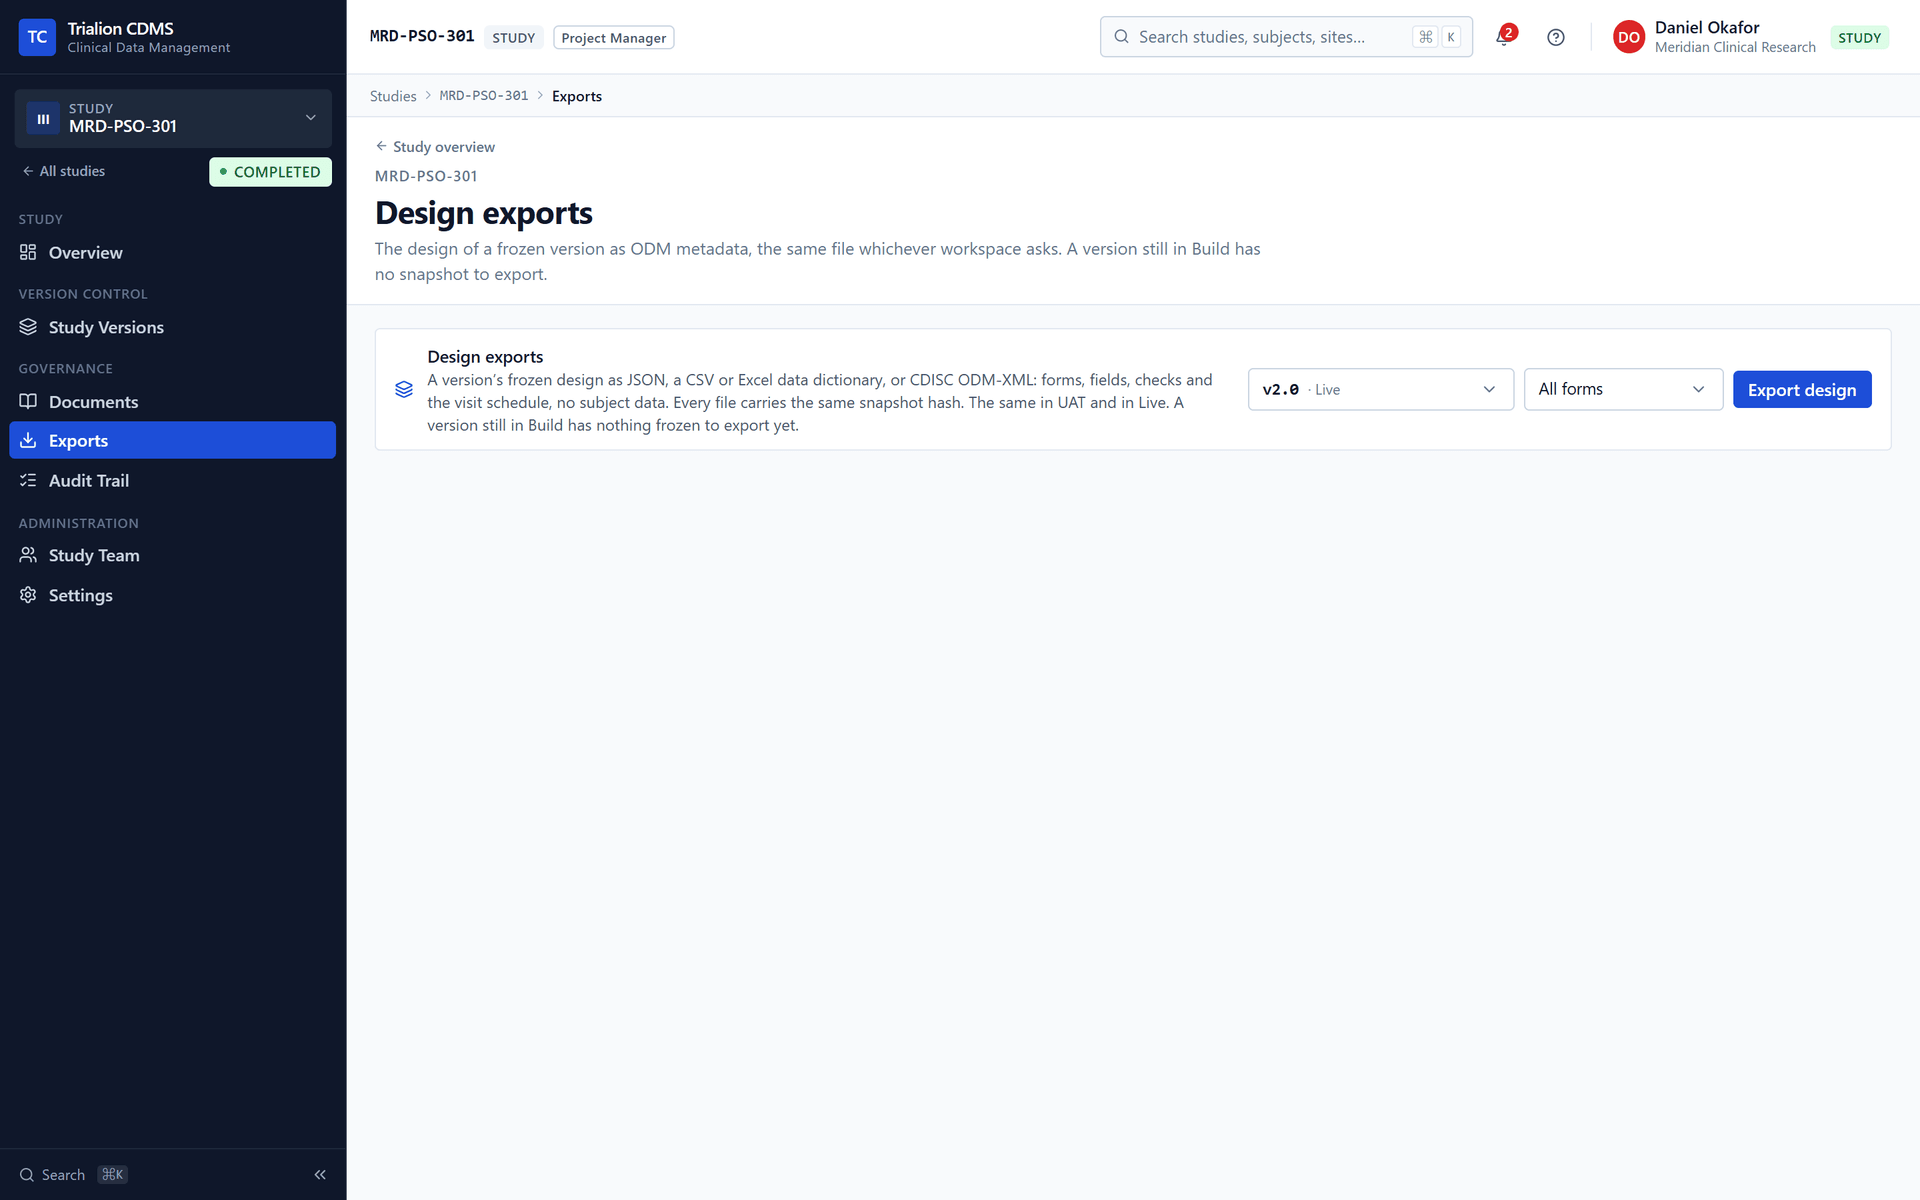Click the search studies input field

click(1285, 37)
